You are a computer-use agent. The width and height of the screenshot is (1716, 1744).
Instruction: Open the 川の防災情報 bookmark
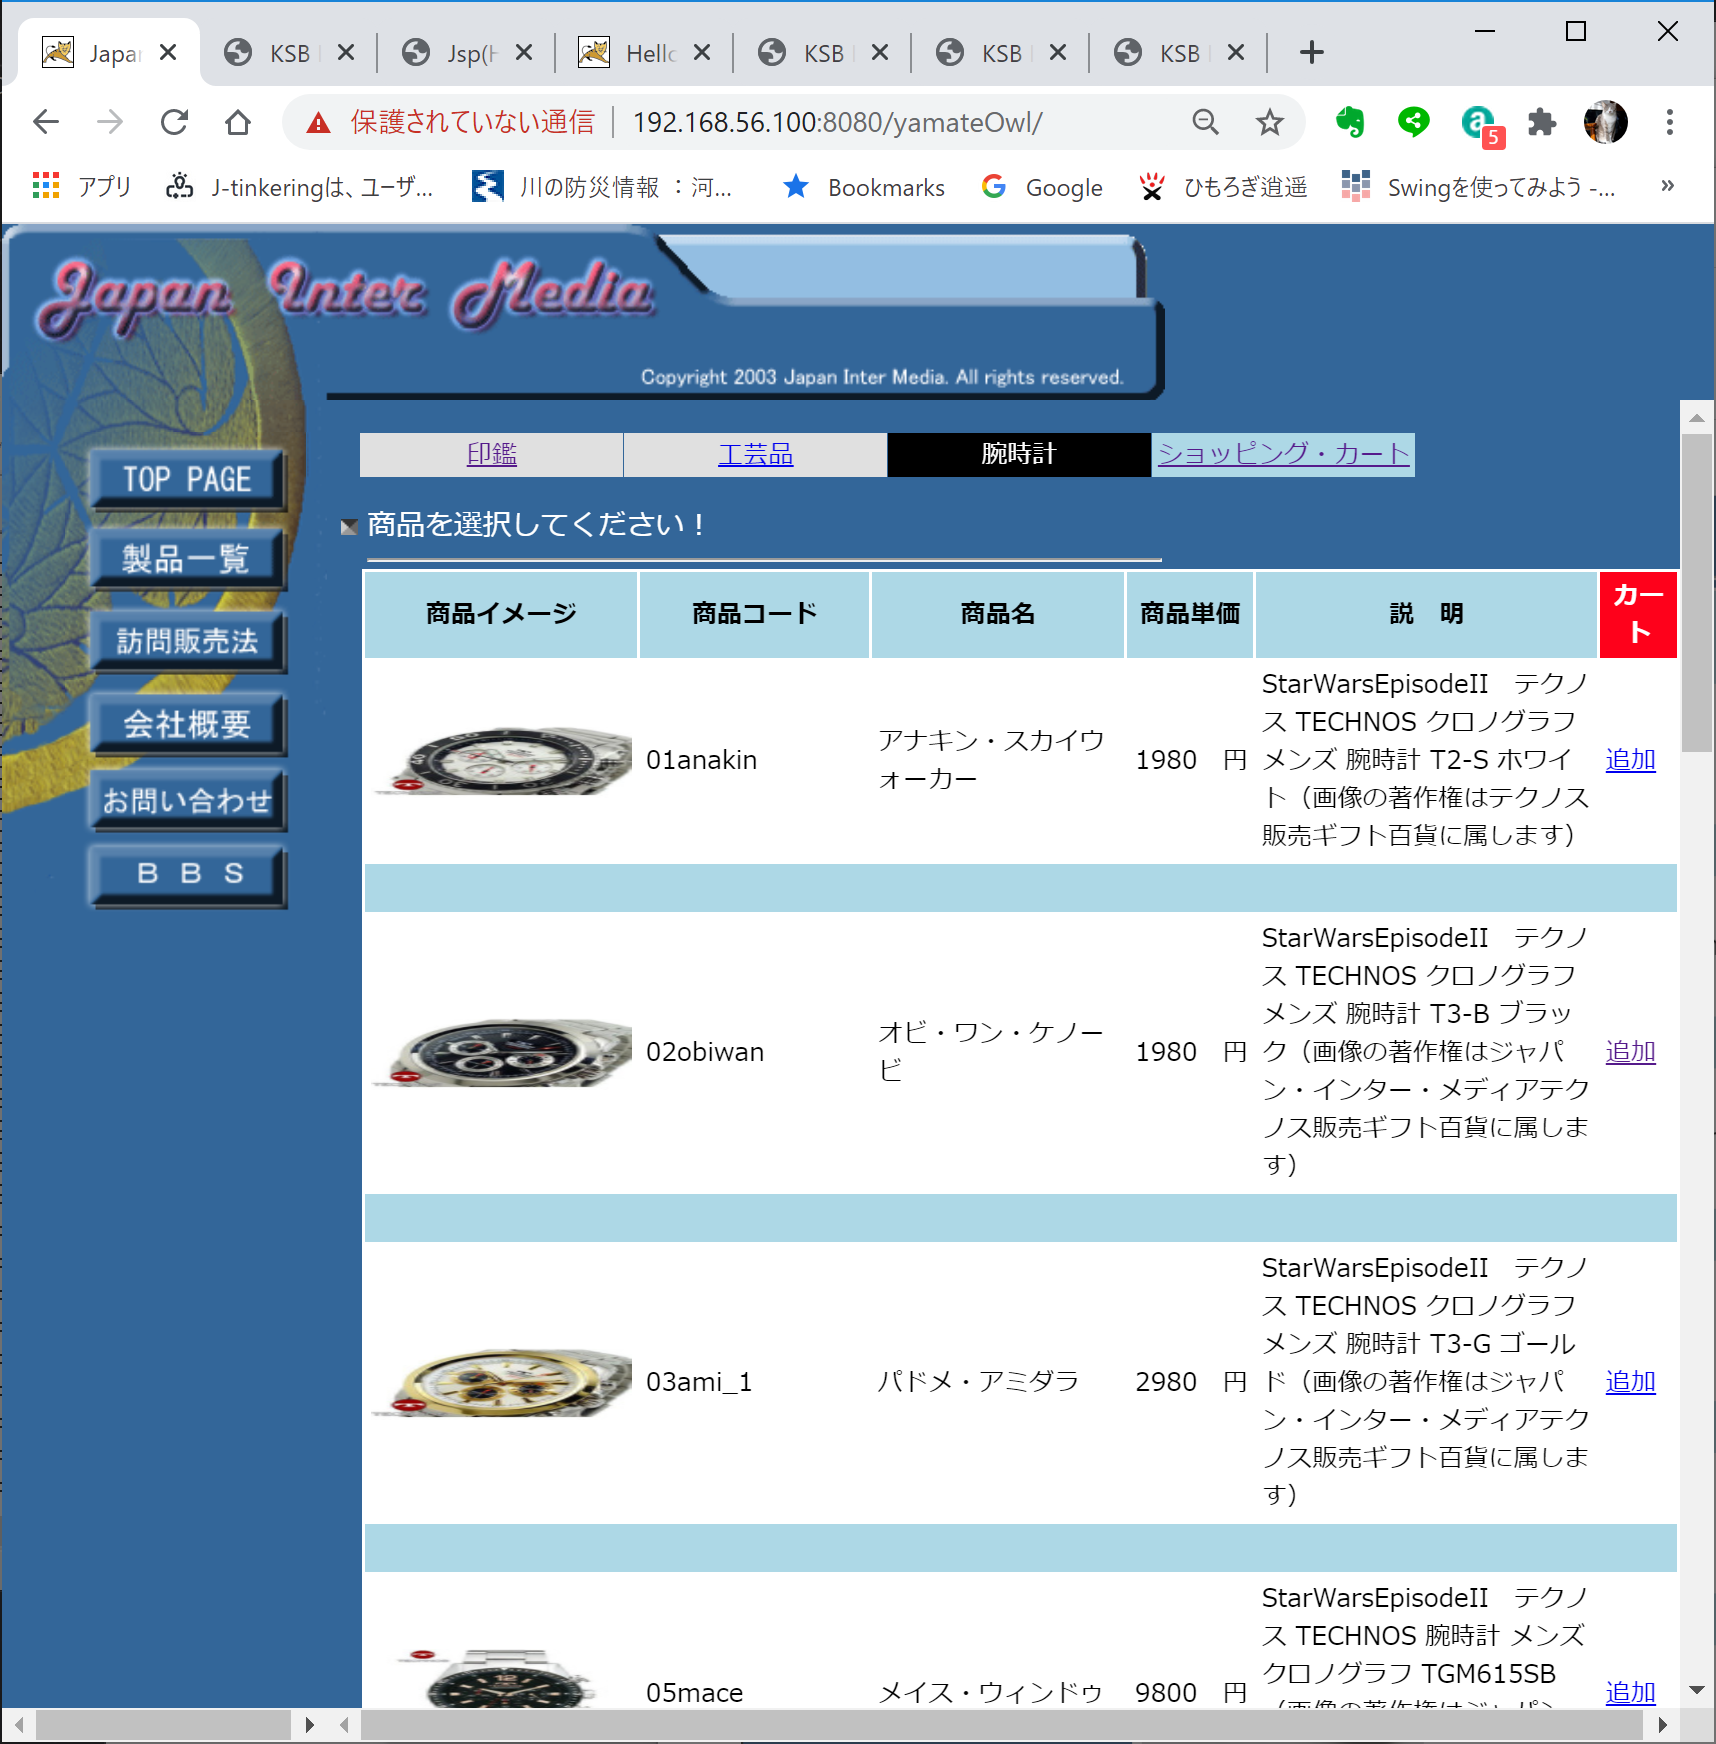click(603, 186)
